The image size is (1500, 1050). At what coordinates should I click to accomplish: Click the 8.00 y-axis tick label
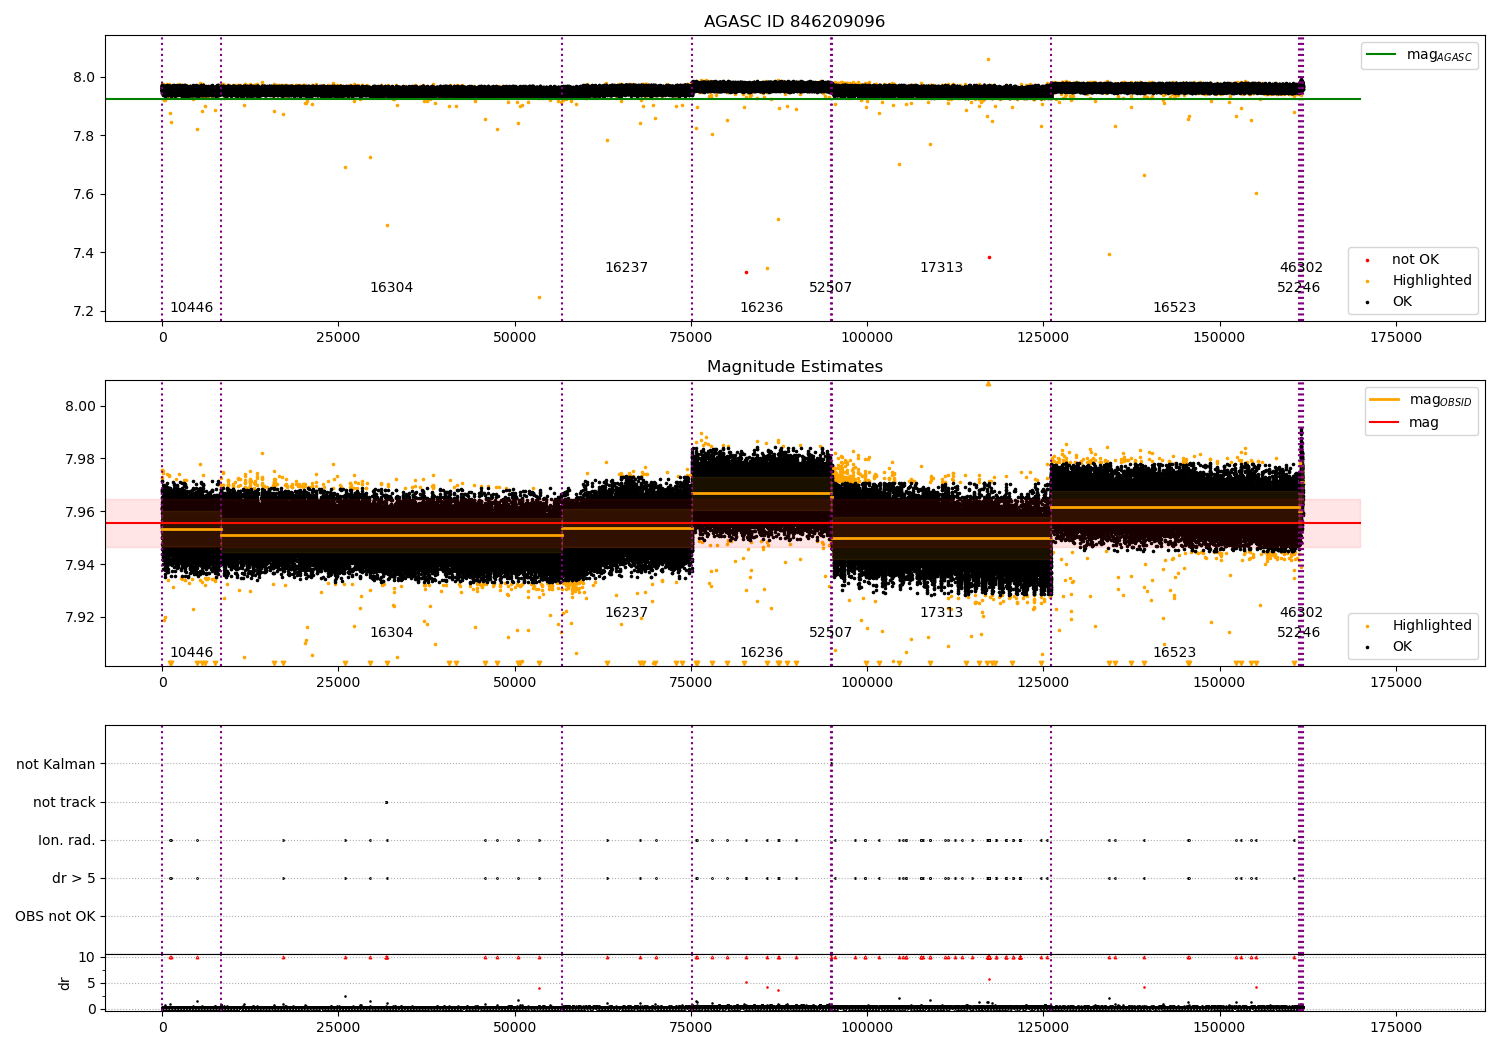coord(80,407)
